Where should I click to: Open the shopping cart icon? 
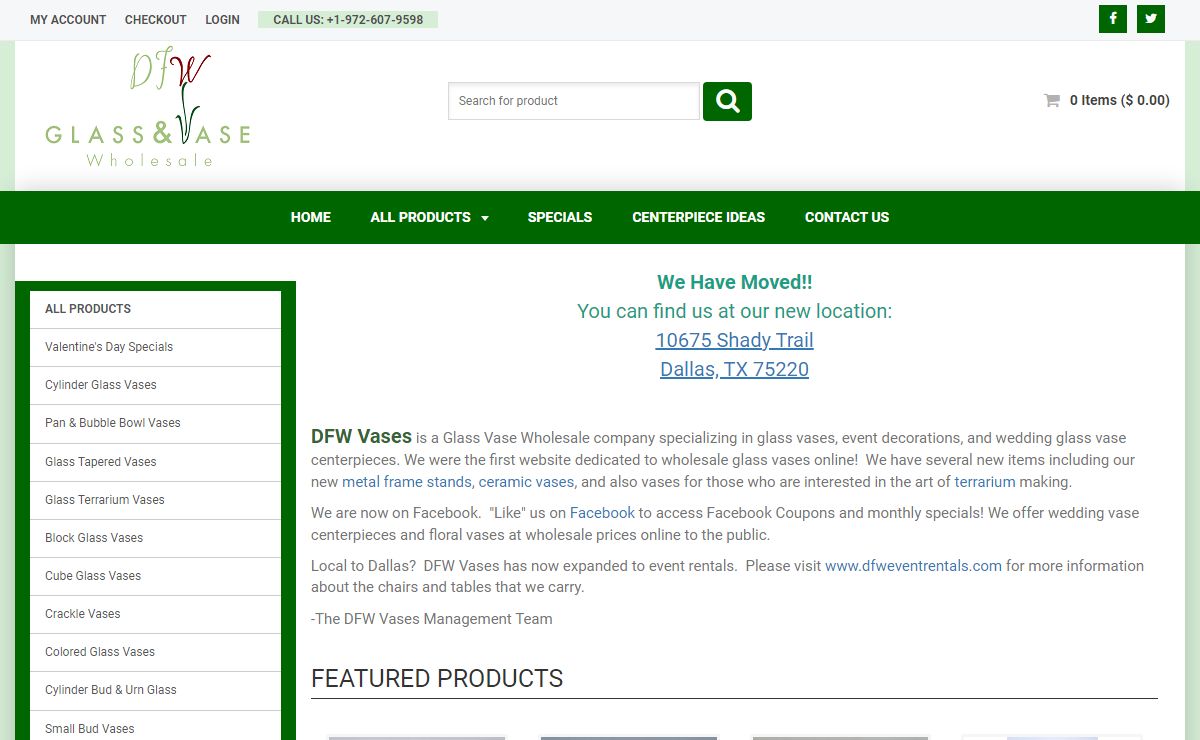pos(1052,100)
